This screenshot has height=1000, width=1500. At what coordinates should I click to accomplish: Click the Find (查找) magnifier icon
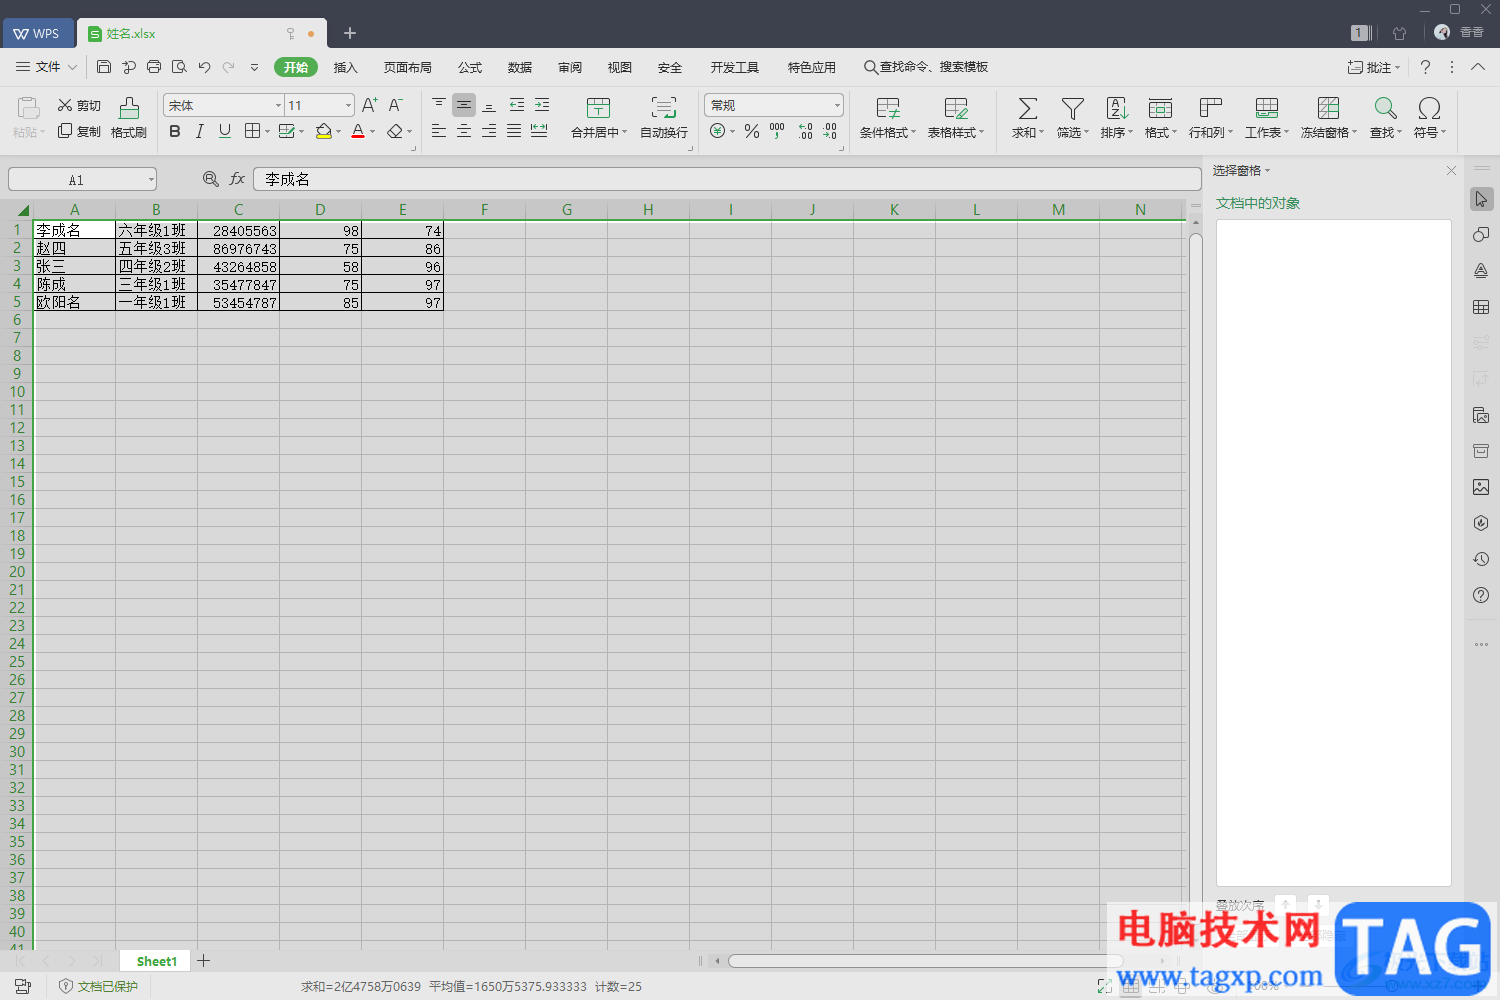[1385, 108]
